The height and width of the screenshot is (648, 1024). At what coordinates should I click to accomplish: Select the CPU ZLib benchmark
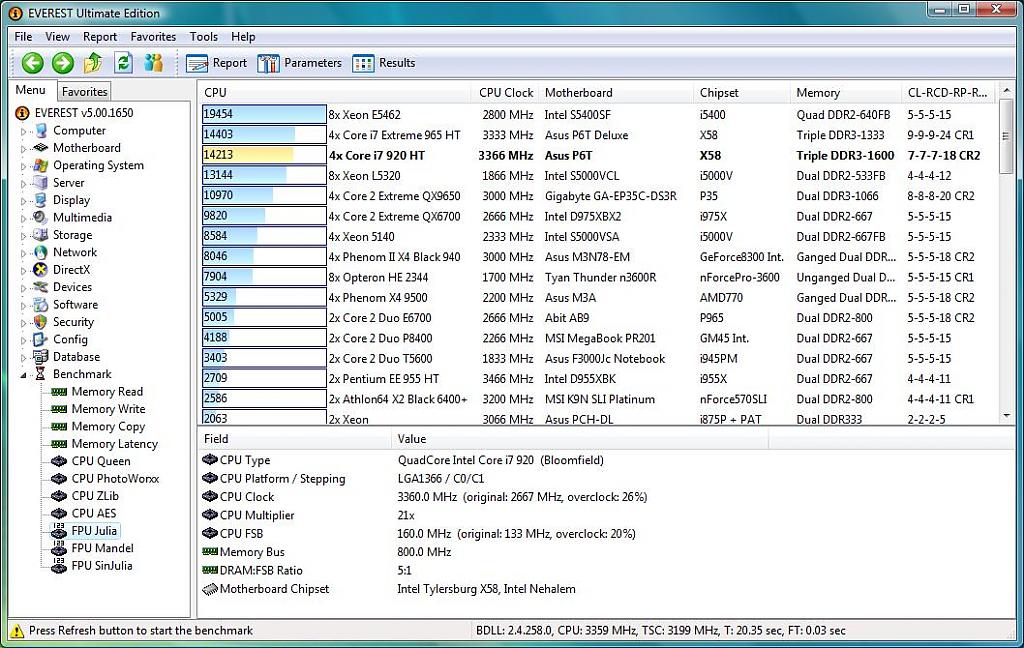coord(95,496)
